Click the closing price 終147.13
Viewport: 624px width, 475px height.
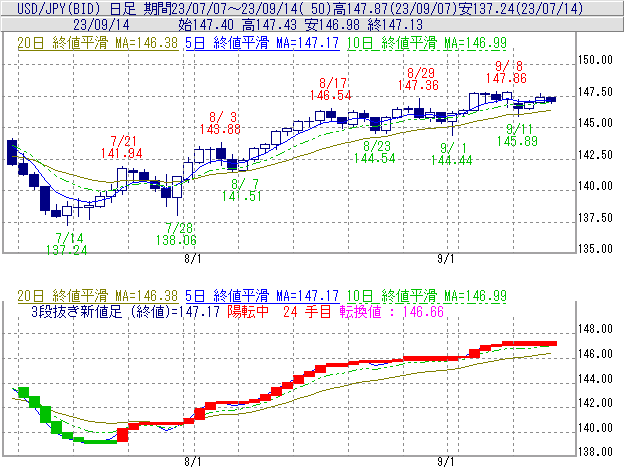tap(395, 25)
